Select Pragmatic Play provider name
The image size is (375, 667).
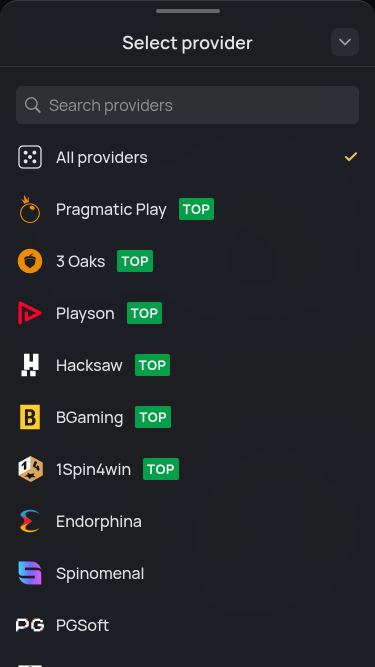(111, 209)
